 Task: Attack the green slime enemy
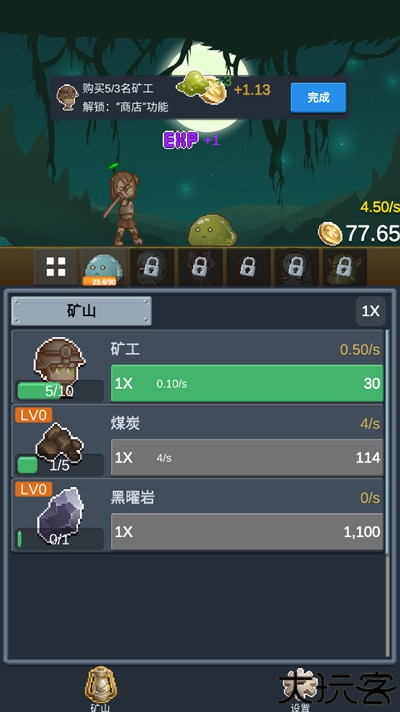[x=212, y=230]
